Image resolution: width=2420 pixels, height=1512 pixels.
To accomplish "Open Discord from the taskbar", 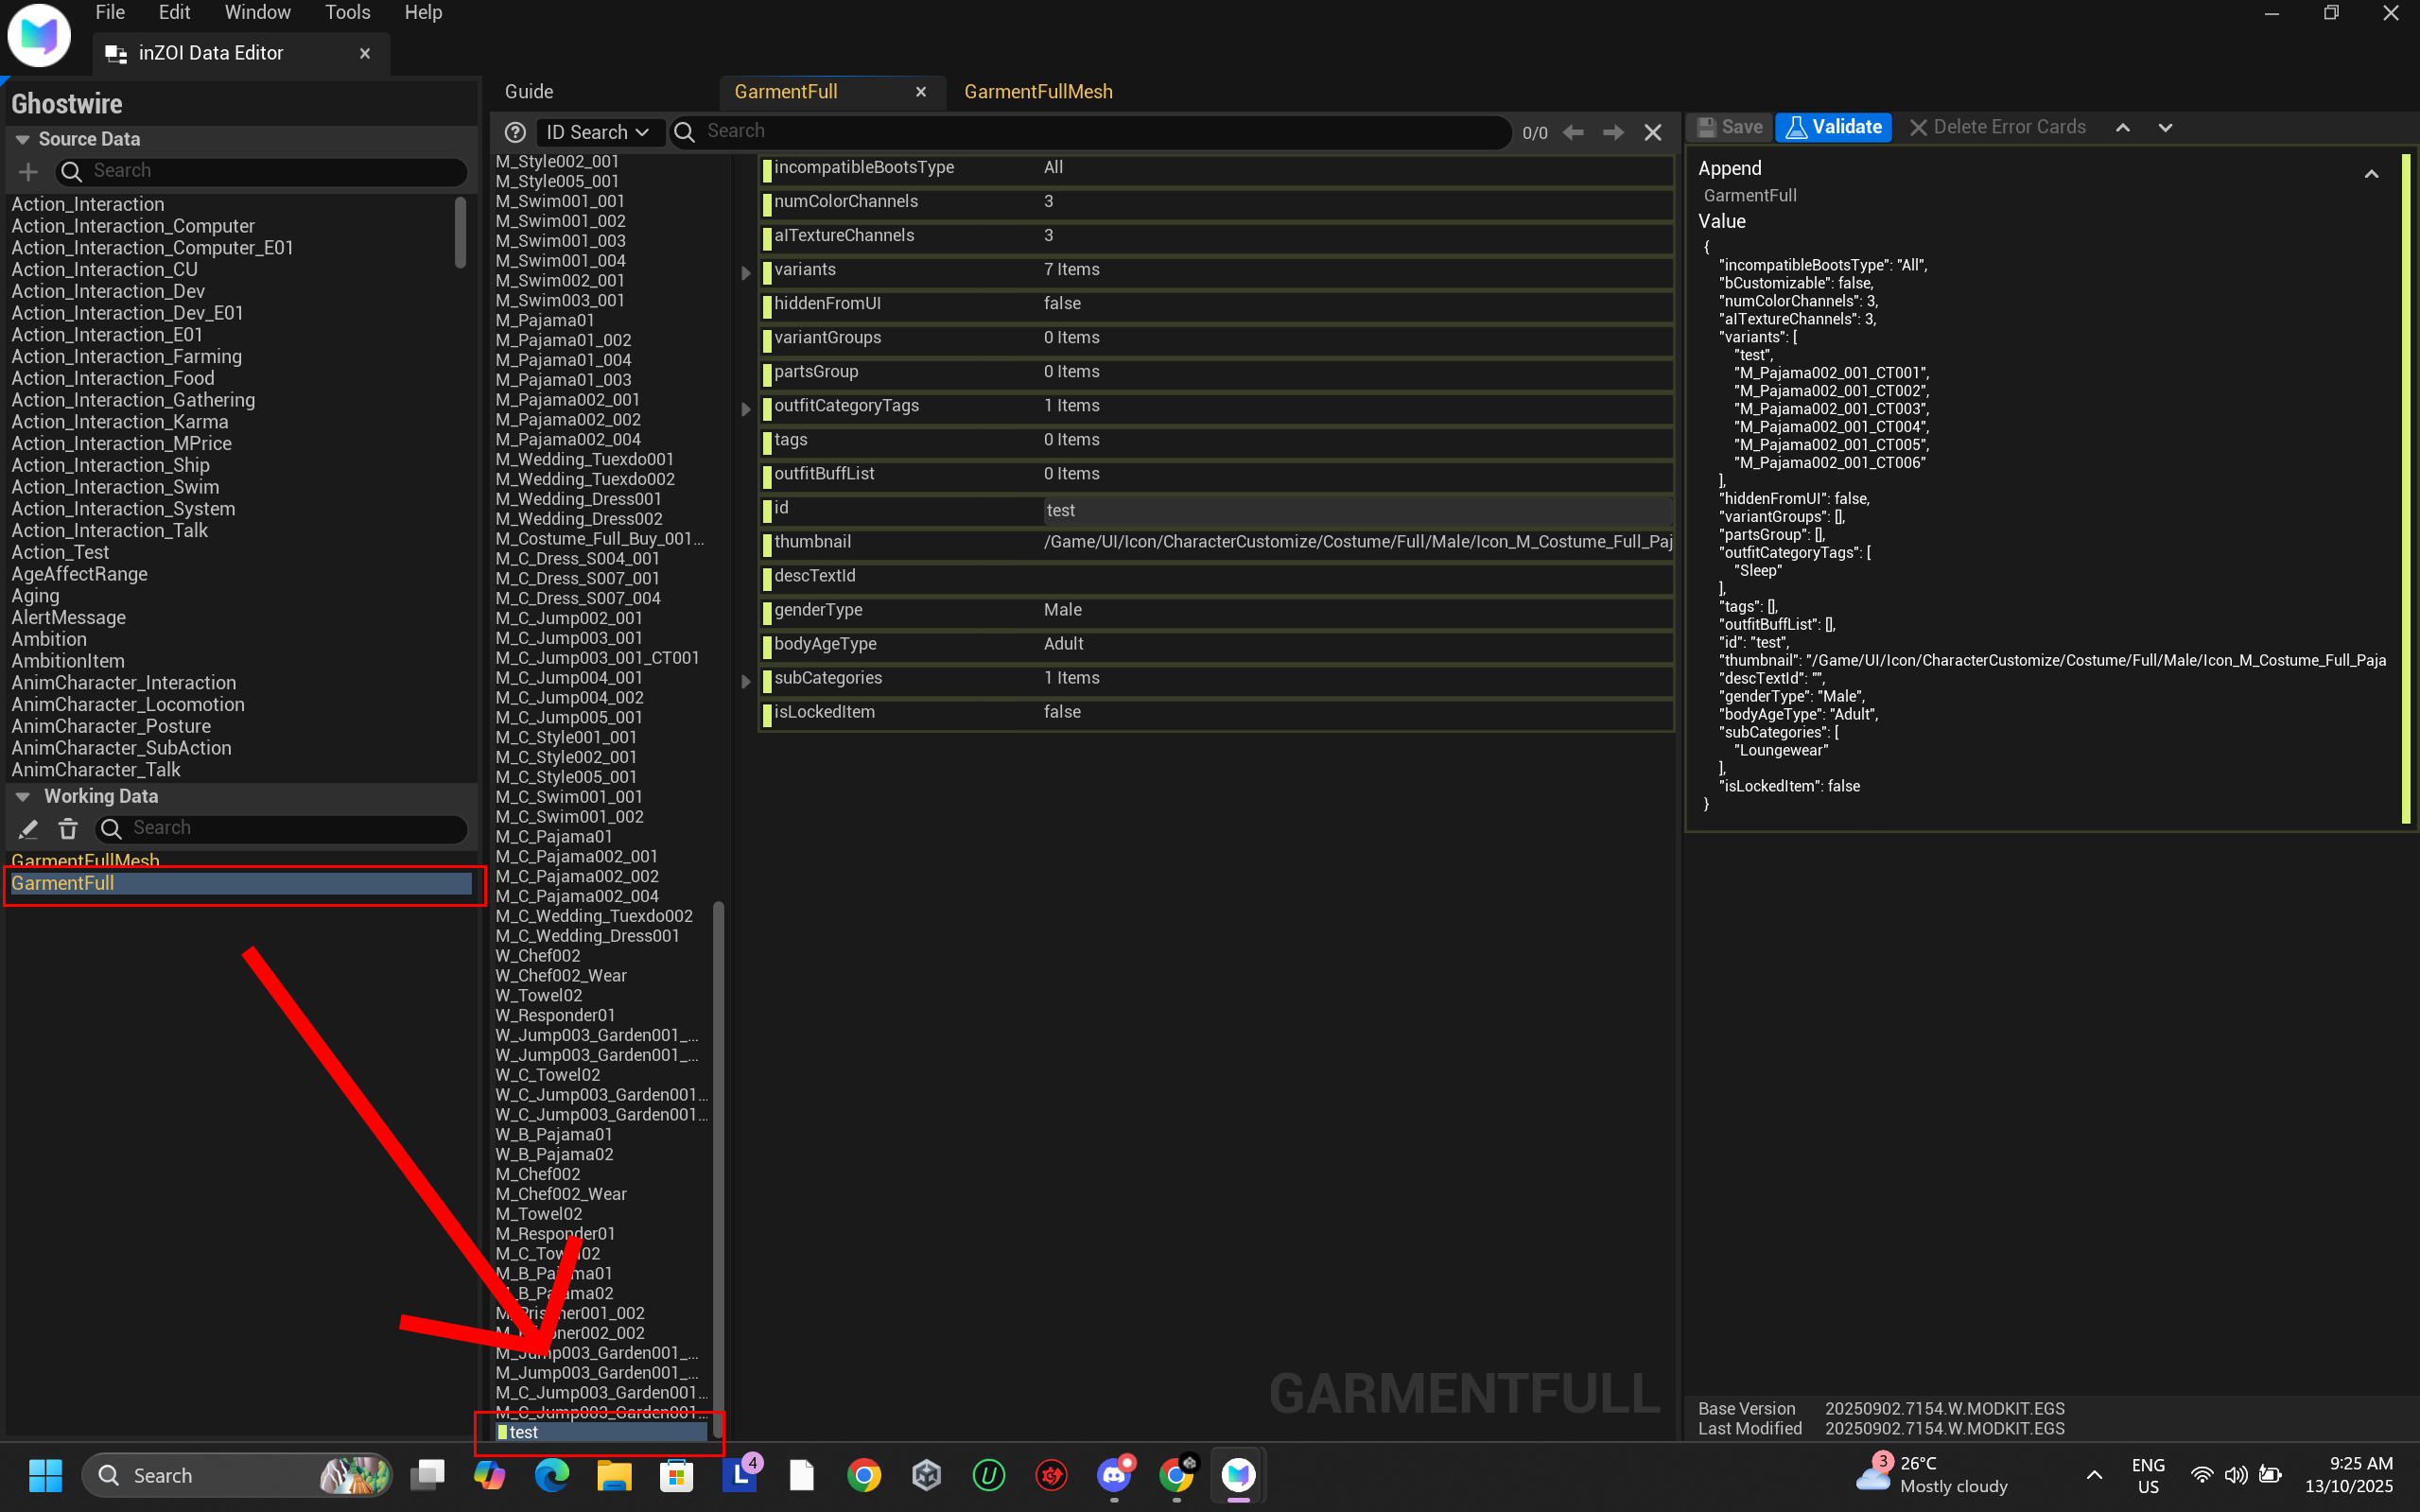I will coord(1114,1475).
